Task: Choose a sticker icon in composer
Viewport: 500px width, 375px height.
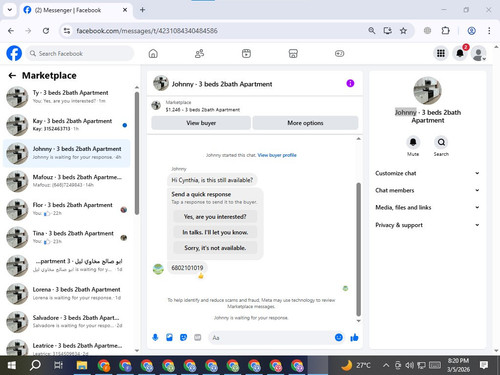Action: (183, 338)
